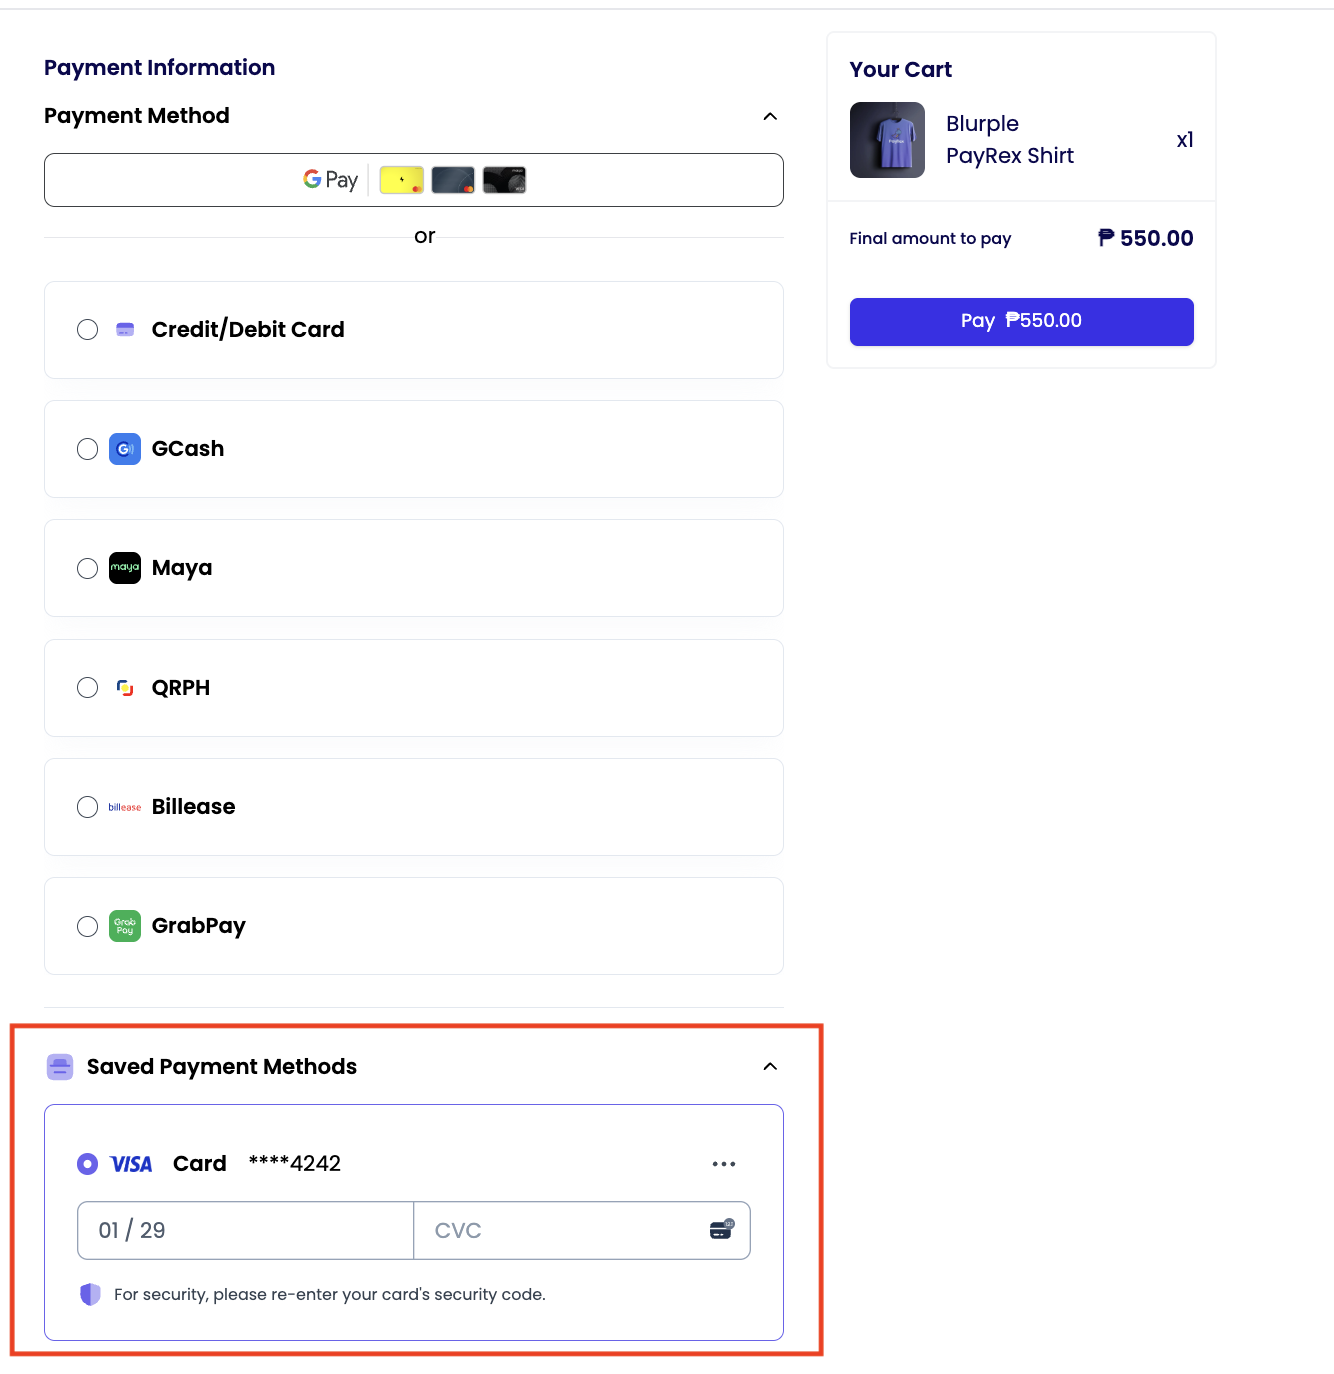Image resolution: width=1334 pixels, height=1374 pixels.
Task: Click the Saved Payment Methods wallet icon
Action: click(60, 1067)
